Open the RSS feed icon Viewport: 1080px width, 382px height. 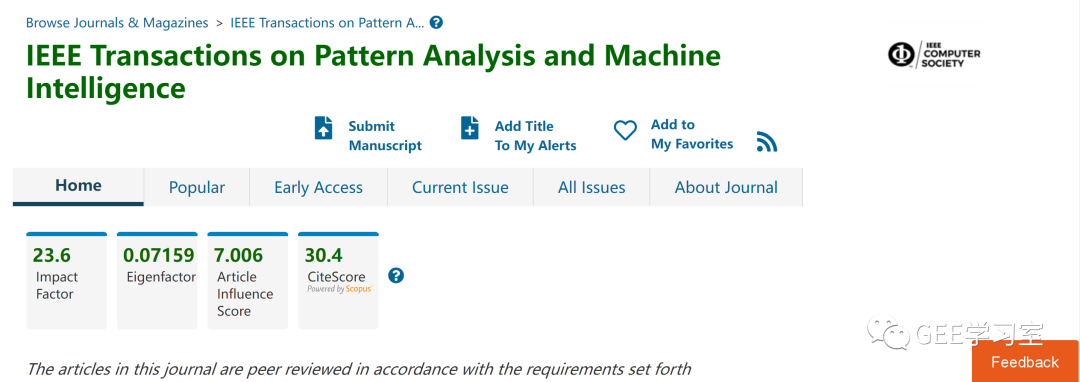tap(767, 141)
